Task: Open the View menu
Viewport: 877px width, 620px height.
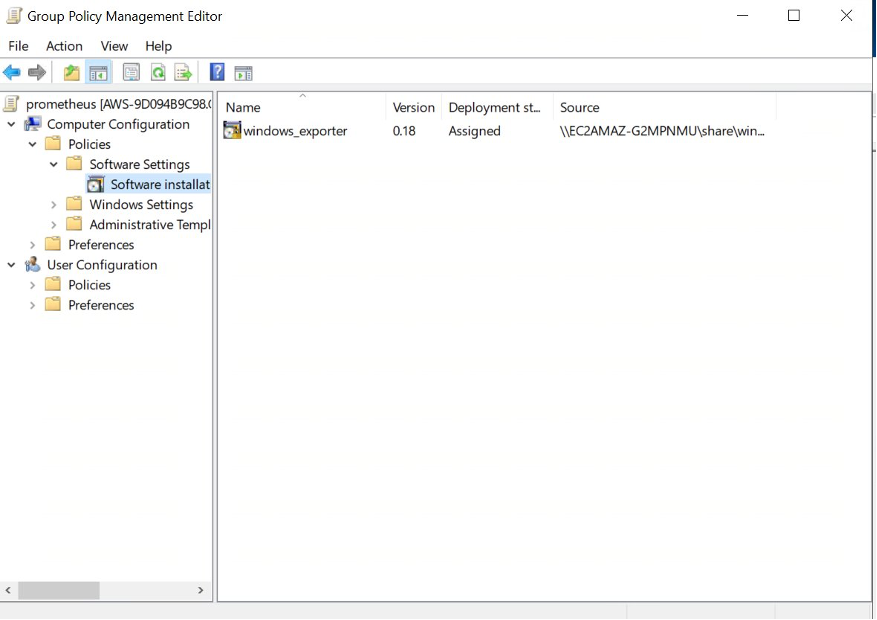Action: [113, 46]
